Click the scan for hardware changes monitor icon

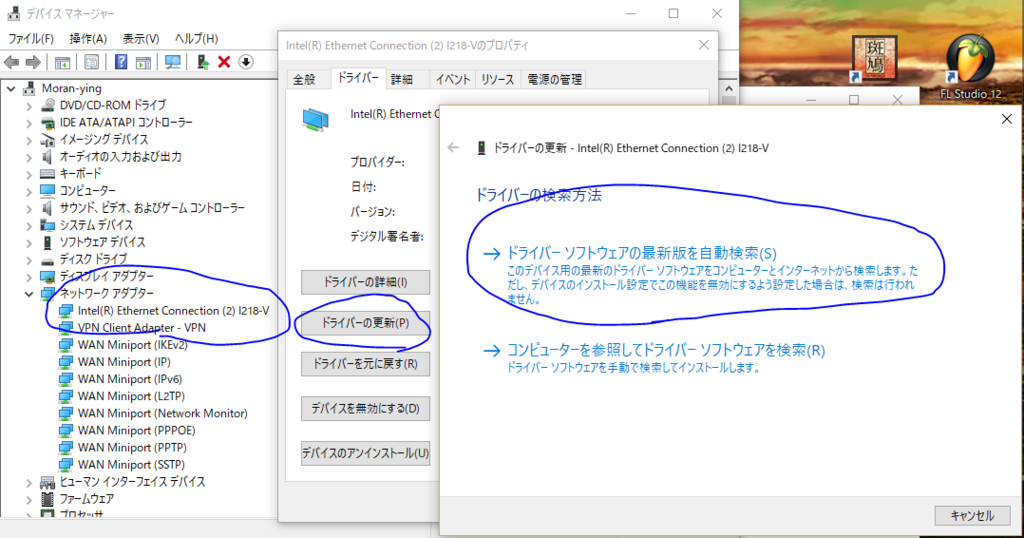[173, 62]
